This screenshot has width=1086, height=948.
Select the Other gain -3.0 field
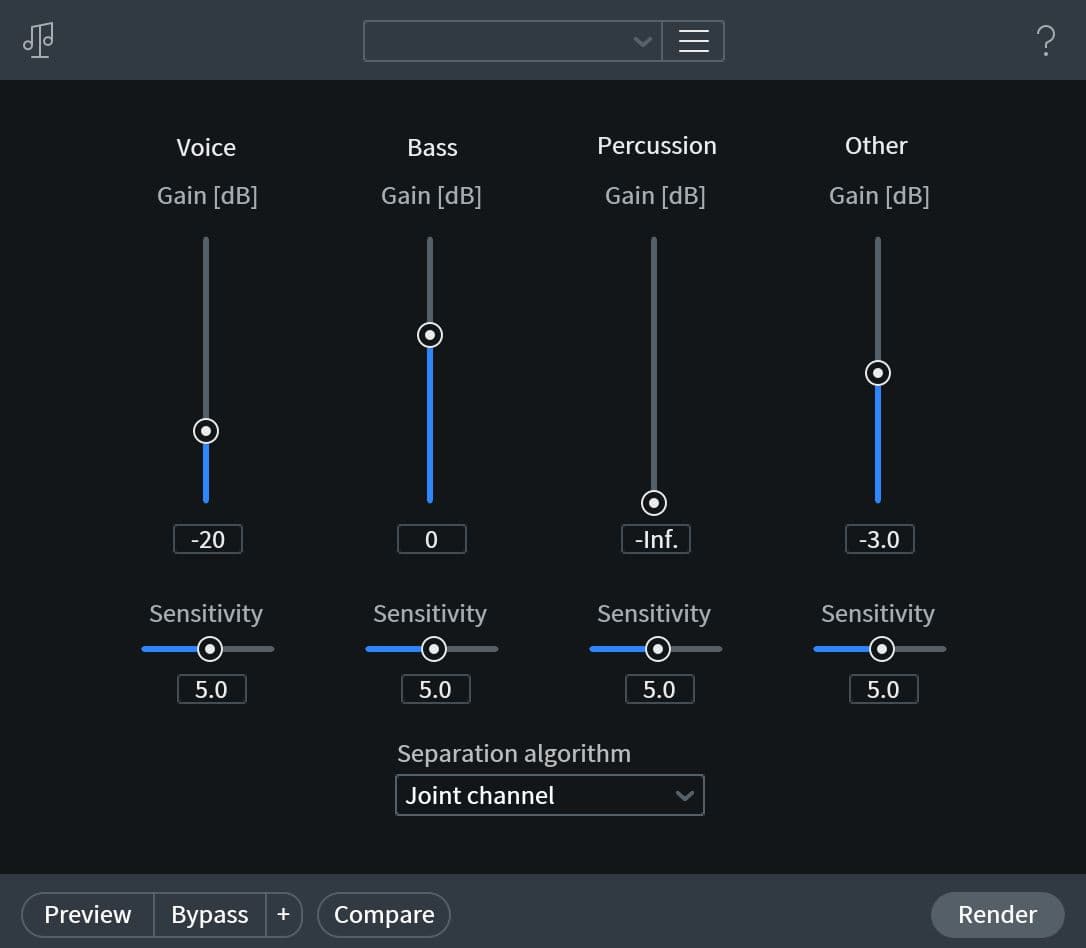pyautogui.click(x=879, y=539)
